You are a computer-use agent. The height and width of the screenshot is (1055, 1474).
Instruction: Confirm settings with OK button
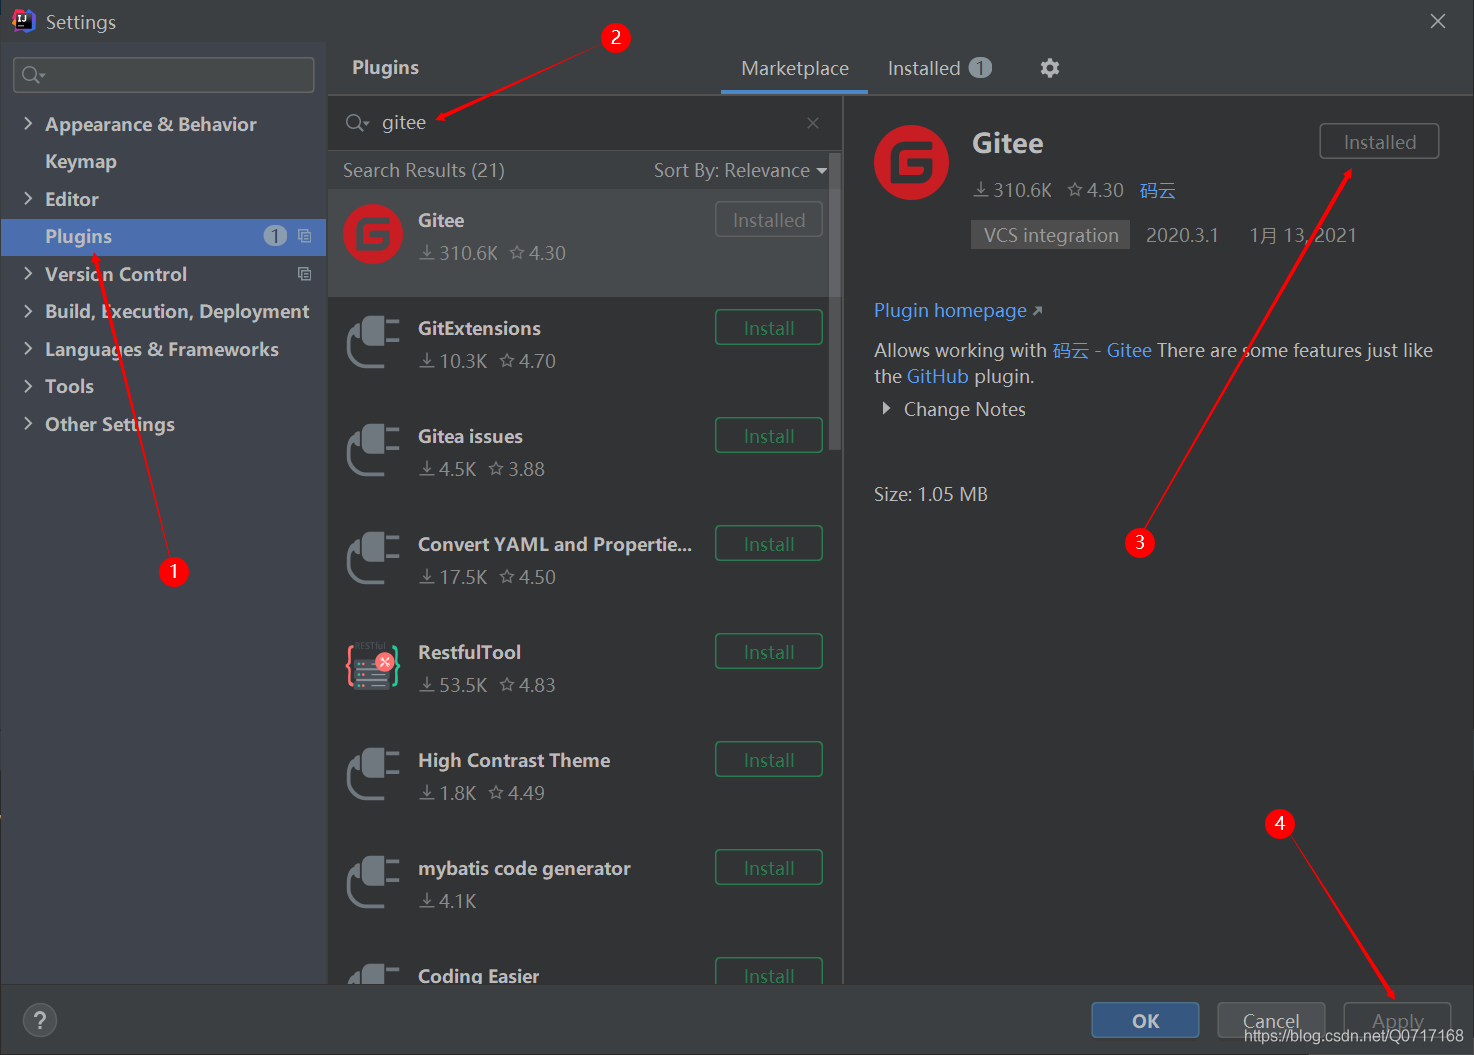(1145, 1020)
